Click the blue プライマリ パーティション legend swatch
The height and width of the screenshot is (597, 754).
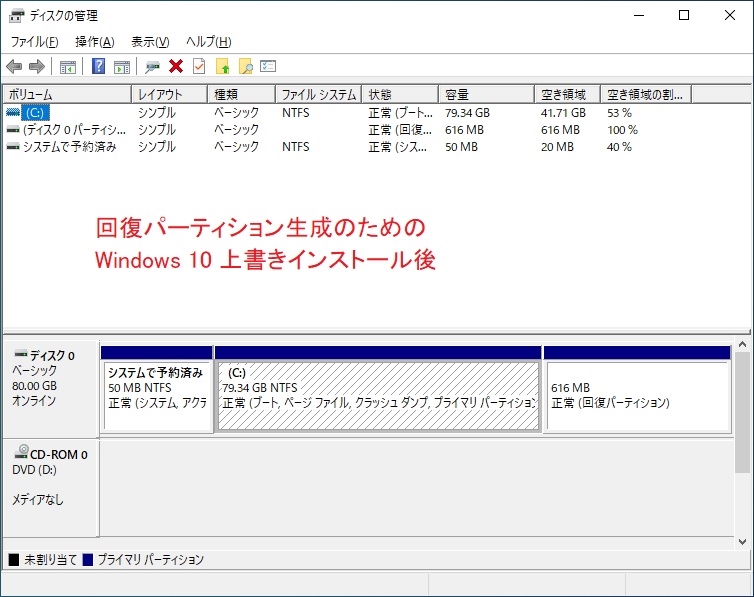pyautogui.click(x=88, y=560)
